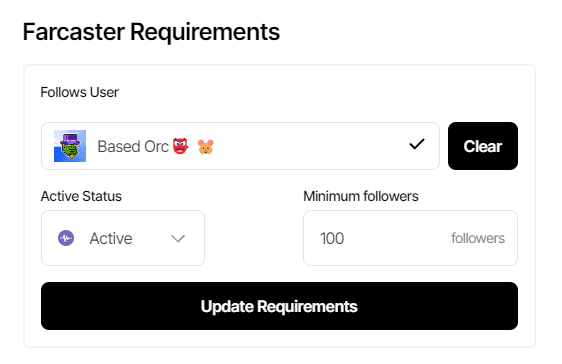The image size is (562, 364).
Task: Click the Active Status label
Action: pos(81,196)
